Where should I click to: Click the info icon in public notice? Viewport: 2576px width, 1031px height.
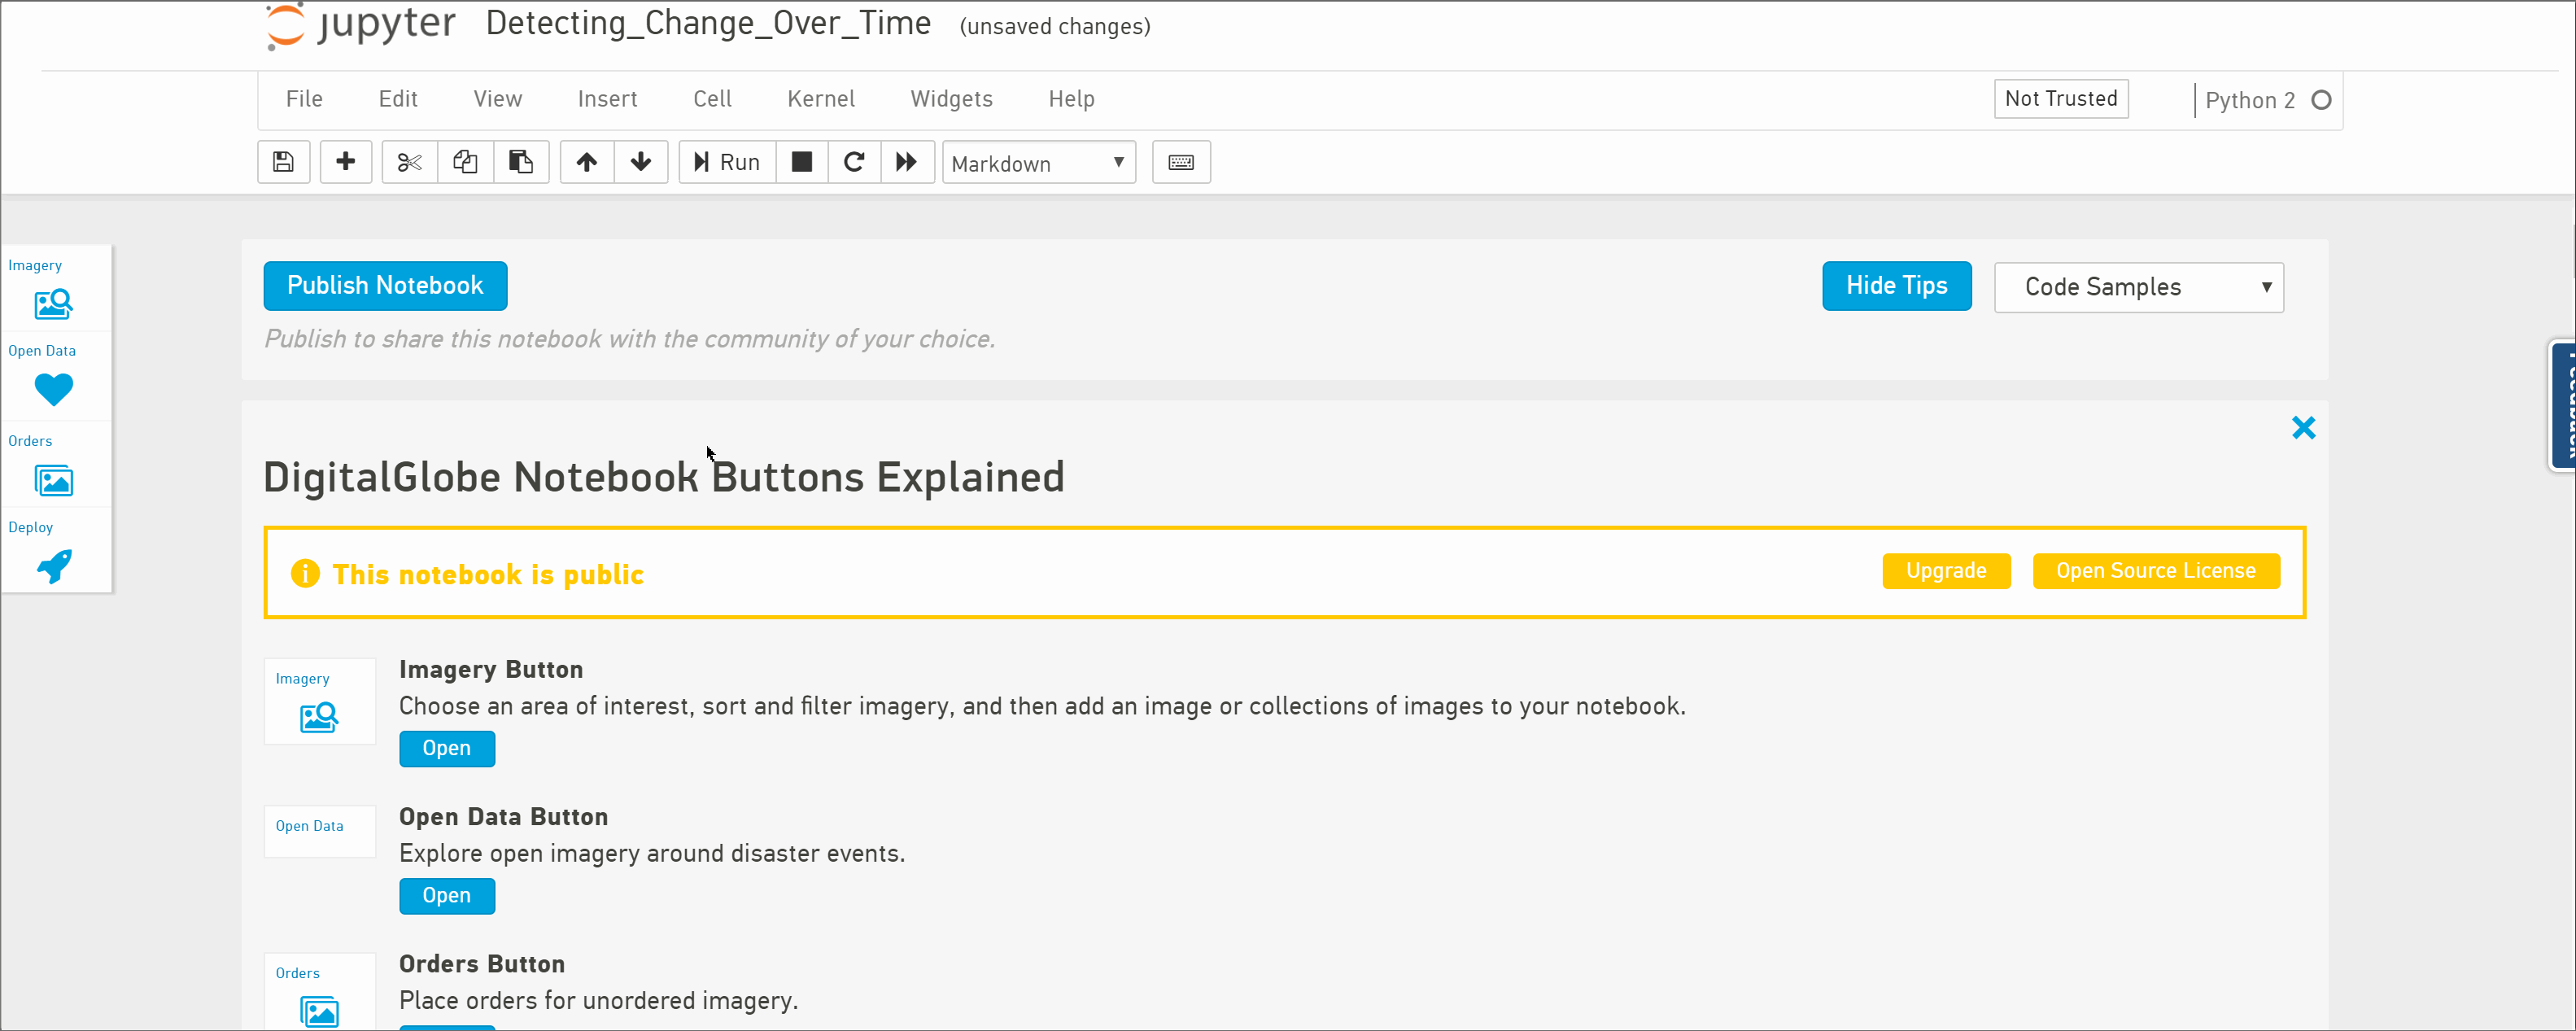(x=305, y=574)
